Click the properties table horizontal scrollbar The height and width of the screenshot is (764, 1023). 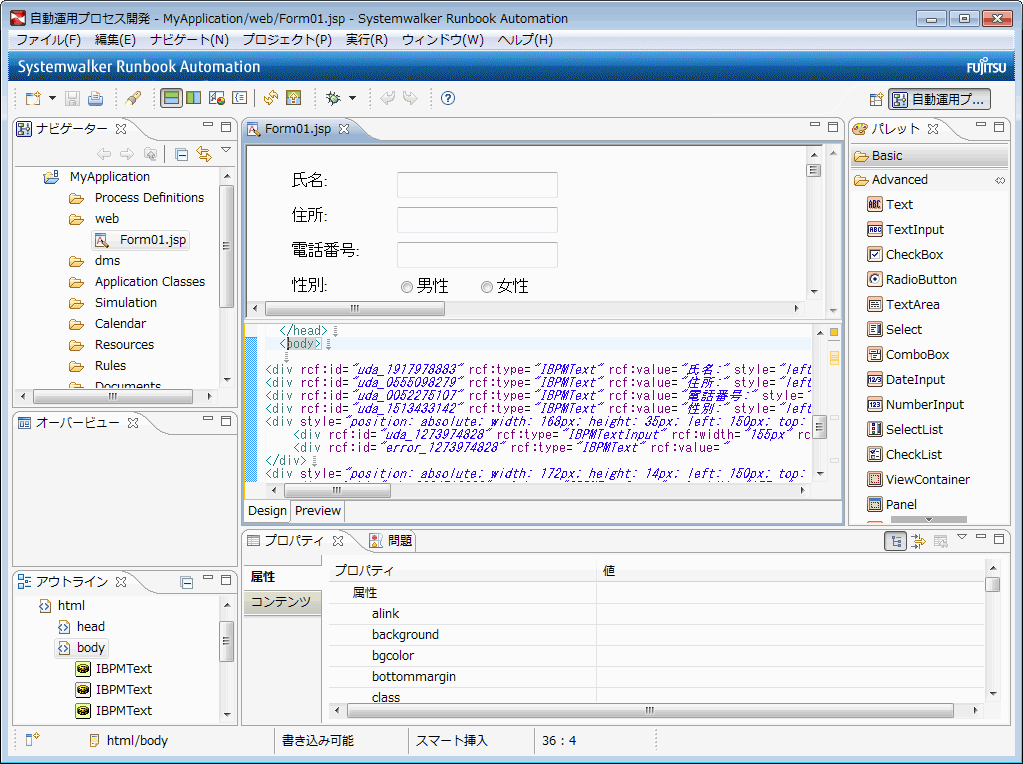(650, 711)
